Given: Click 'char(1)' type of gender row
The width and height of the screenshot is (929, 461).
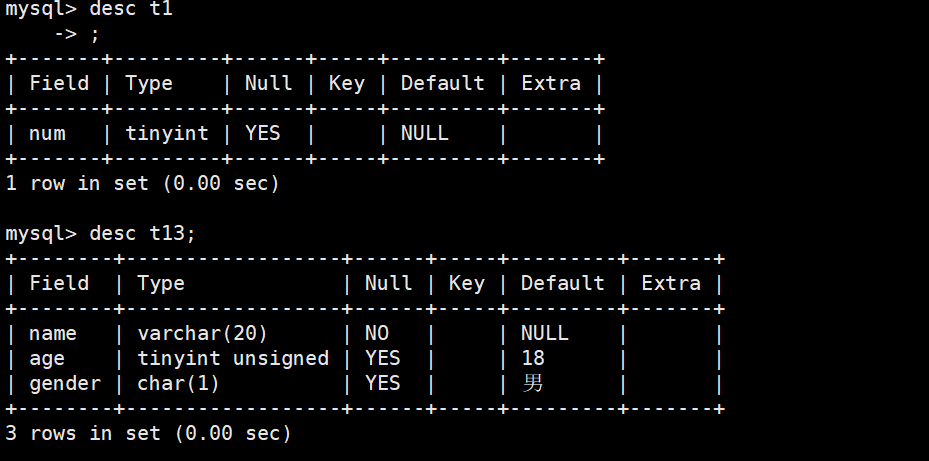Looking at the screenshot, I should [x=178, y=383].
